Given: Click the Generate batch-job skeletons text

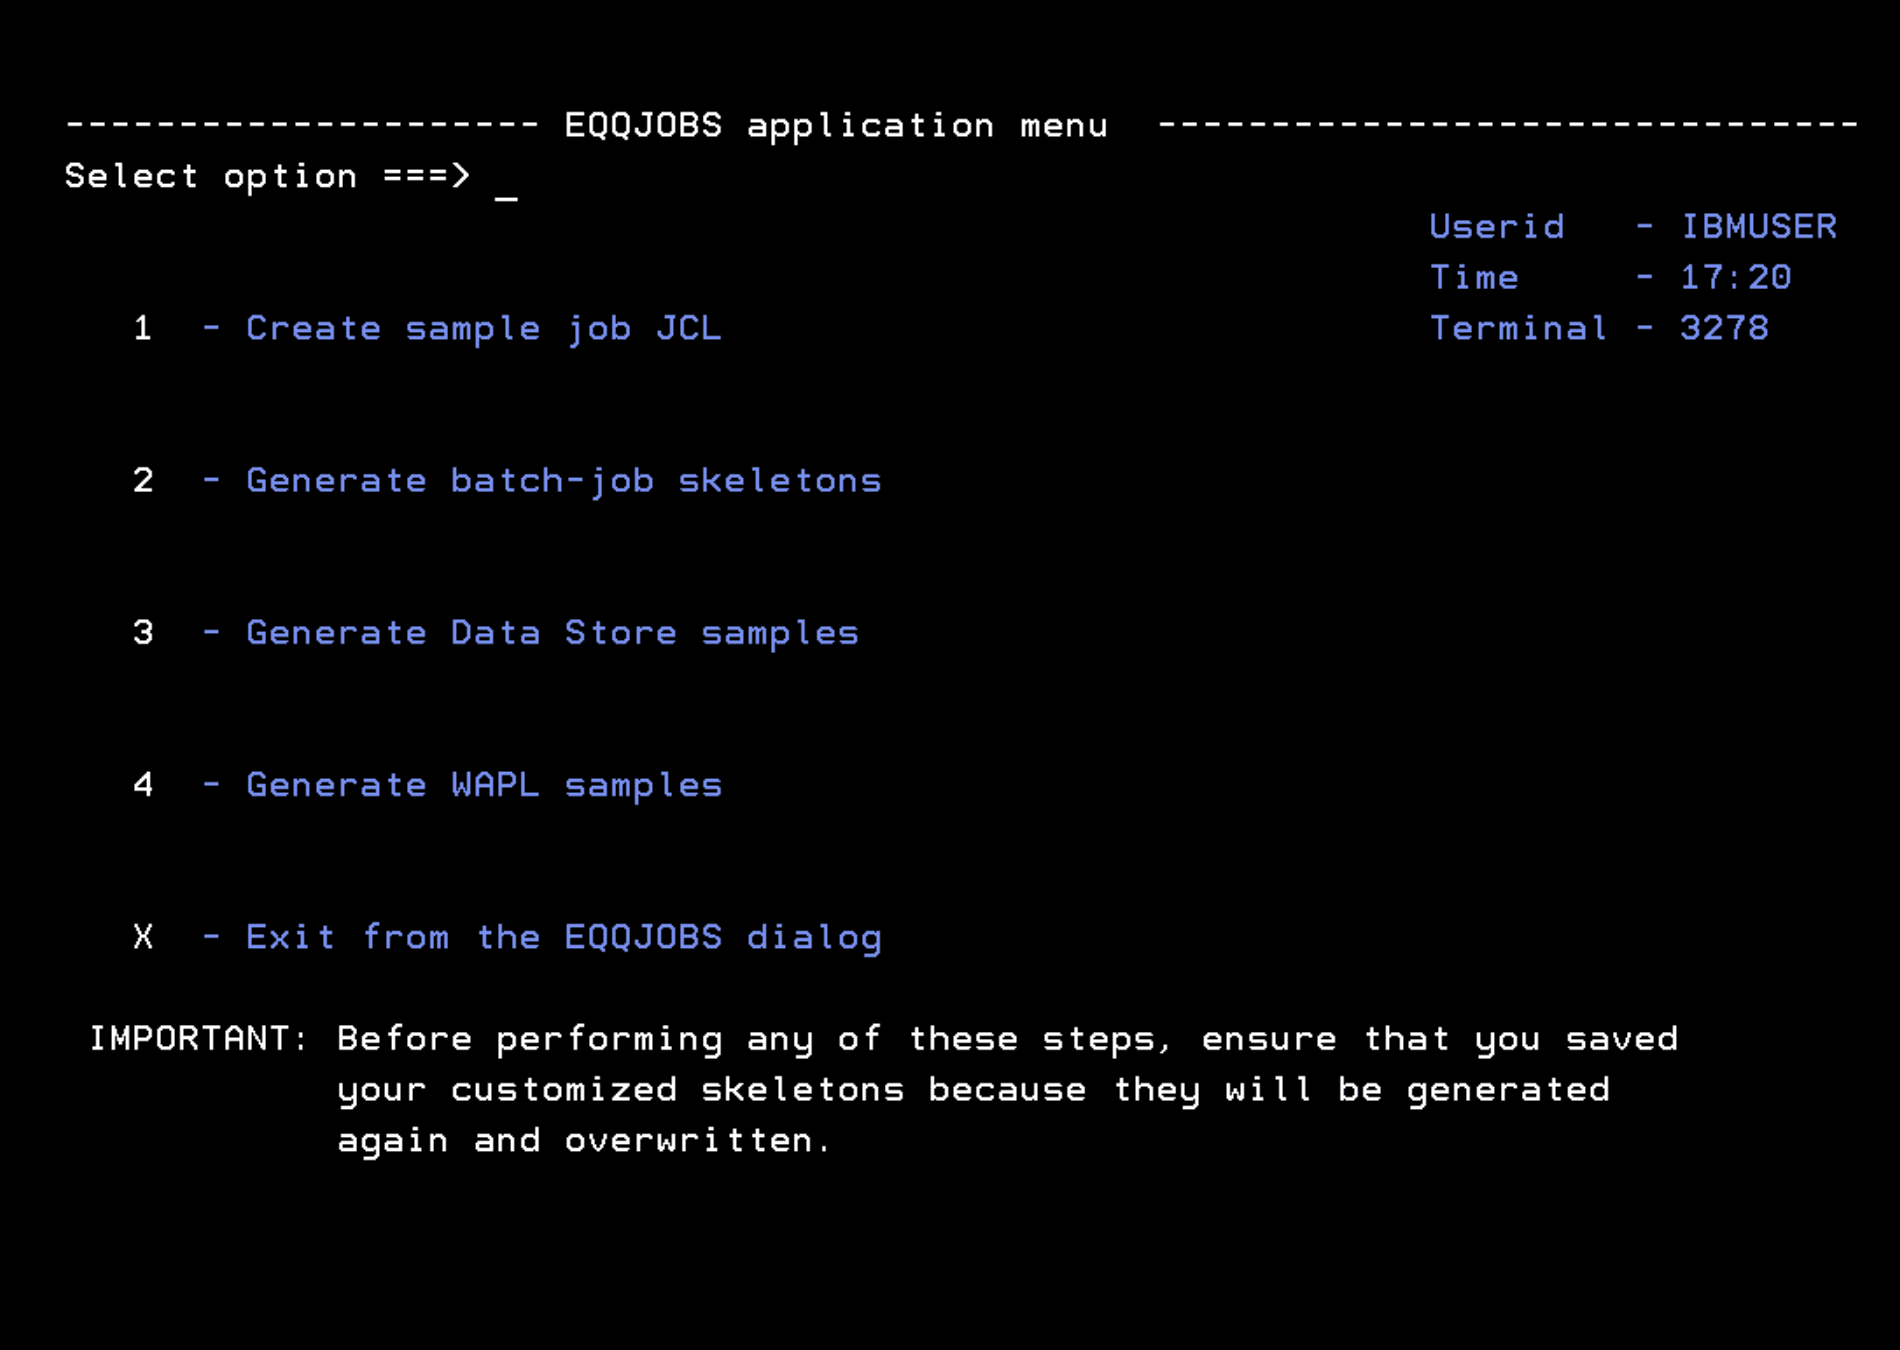Looking at the screenshot, I should 563,480.
